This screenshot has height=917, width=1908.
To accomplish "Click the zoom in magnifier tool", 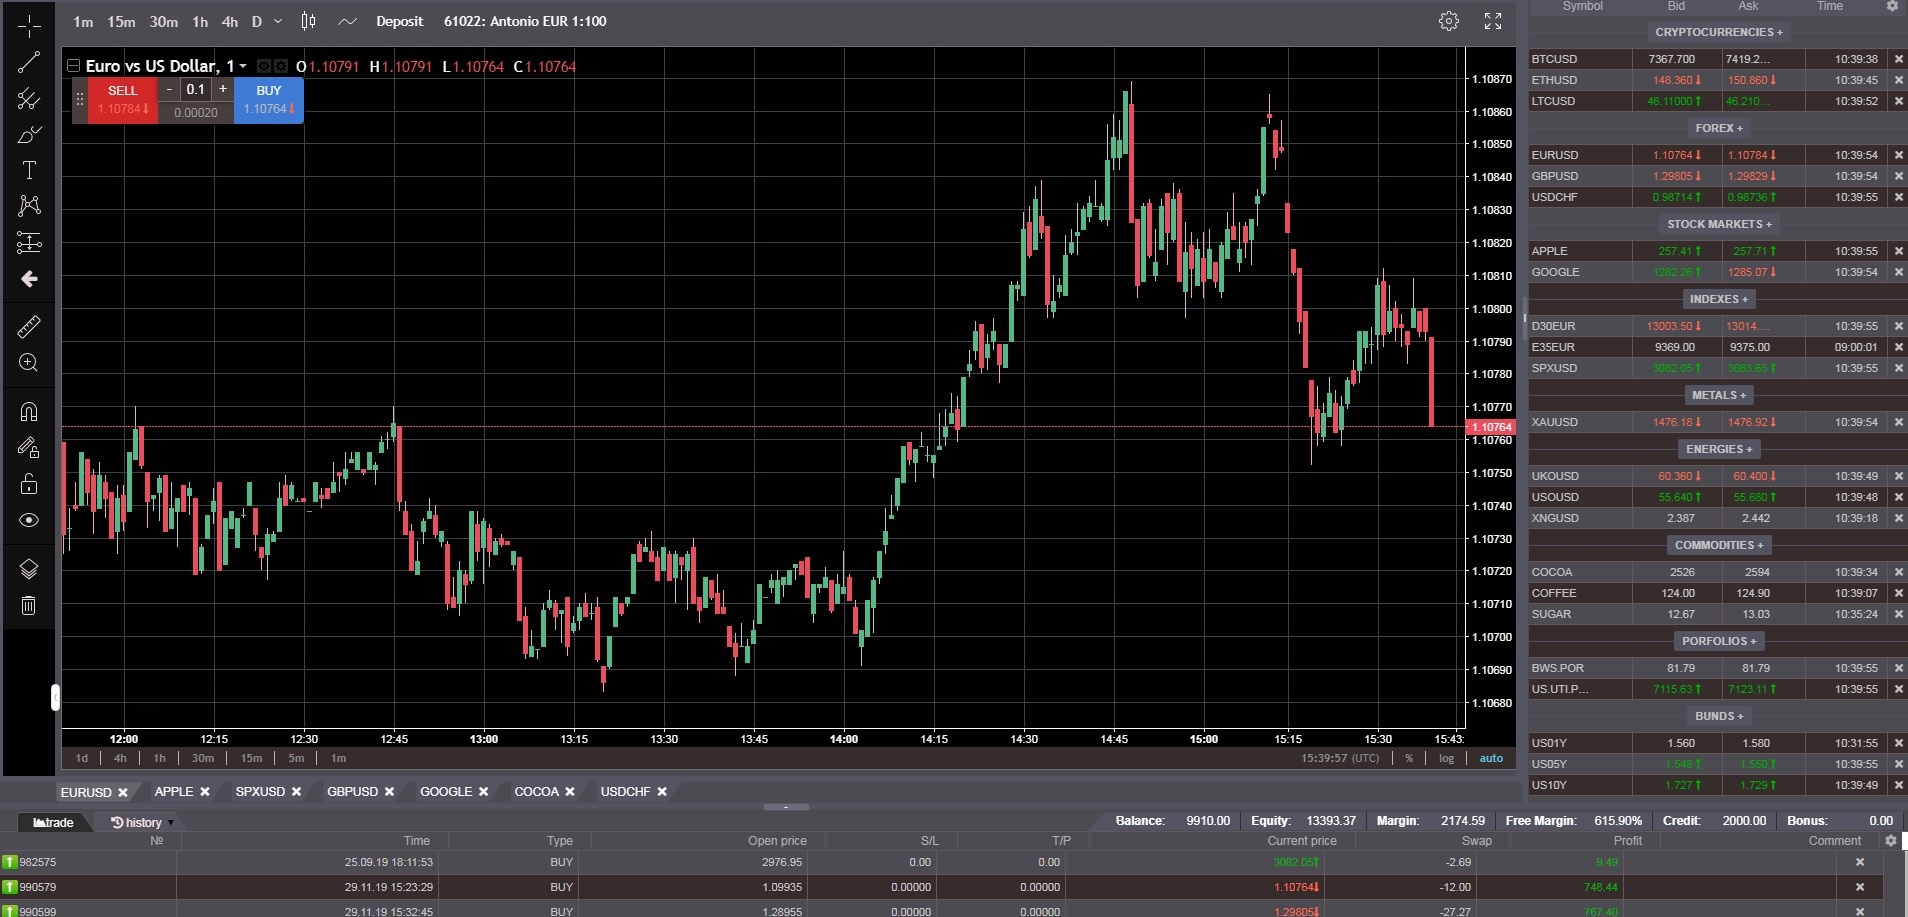I will [x=29, y=363].
